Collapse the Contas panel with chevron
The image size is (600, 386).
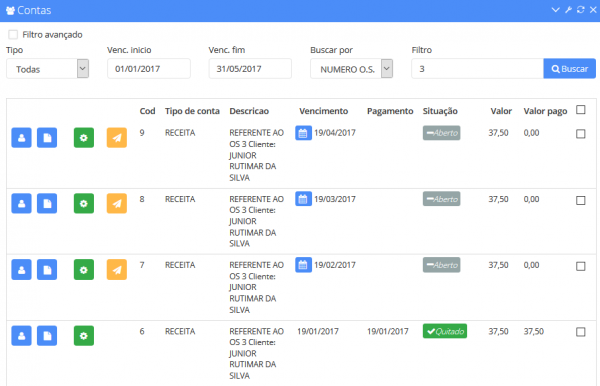[x=555, y=10]
